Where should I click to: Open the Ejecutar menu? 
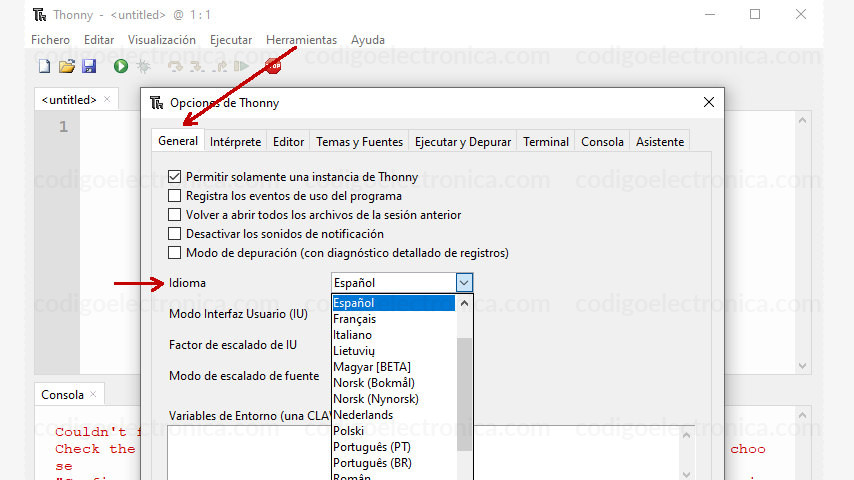pos(231,40)
